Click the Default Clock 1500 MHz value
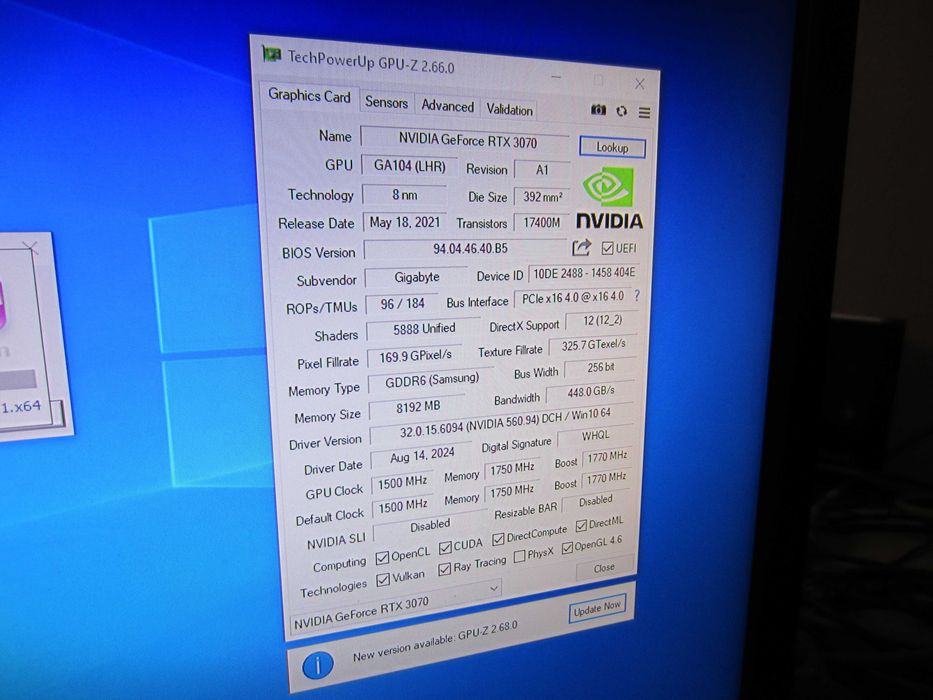Viewport: 933px width, 700px height. click(x=403, y=507)
